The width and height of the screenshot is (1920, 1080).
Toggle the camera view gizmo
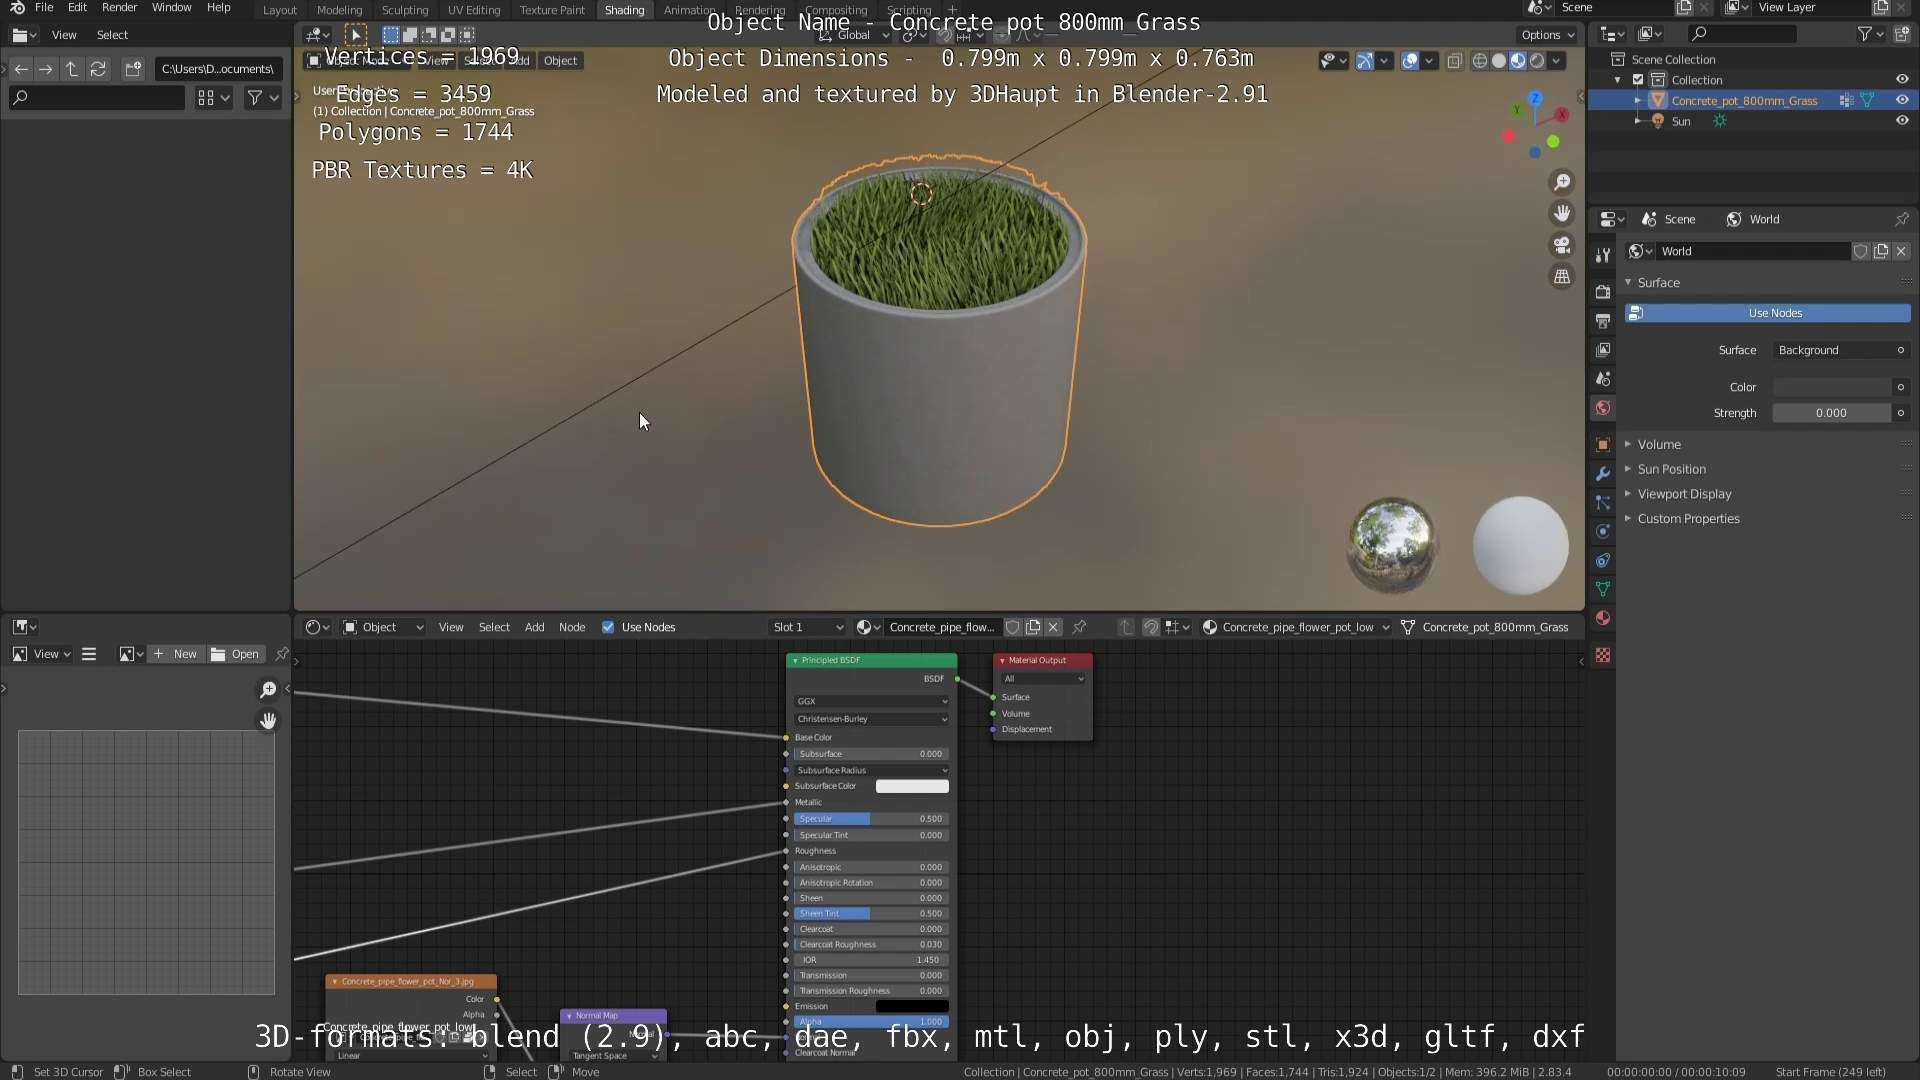1561,245
